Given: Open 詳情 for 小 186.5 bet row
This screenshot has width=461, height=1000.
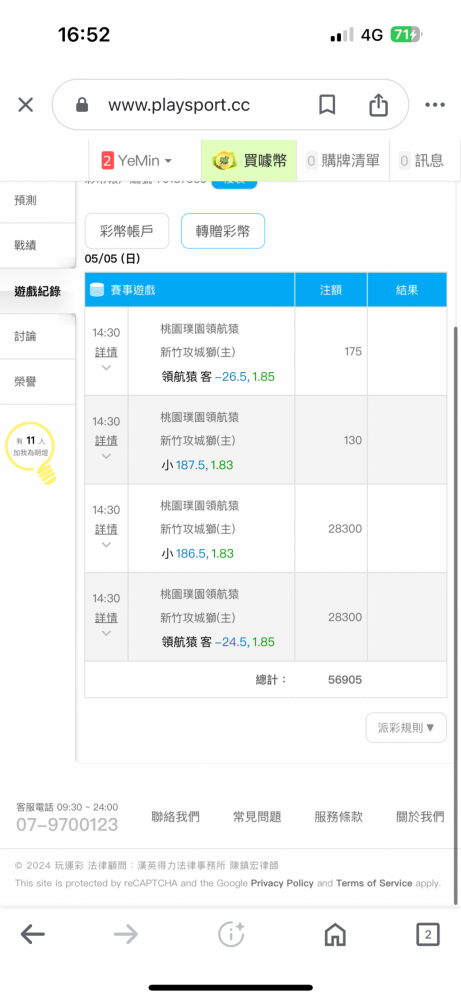Looking at the screenshot, I should coord(106,529).
